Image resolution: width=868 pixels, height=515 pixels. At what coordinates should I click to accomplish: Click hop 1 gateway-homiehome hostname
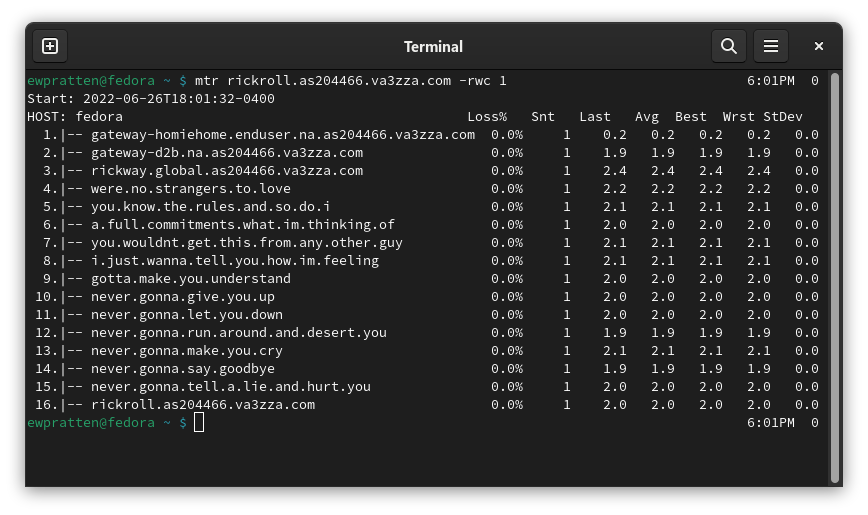point(283,134)
